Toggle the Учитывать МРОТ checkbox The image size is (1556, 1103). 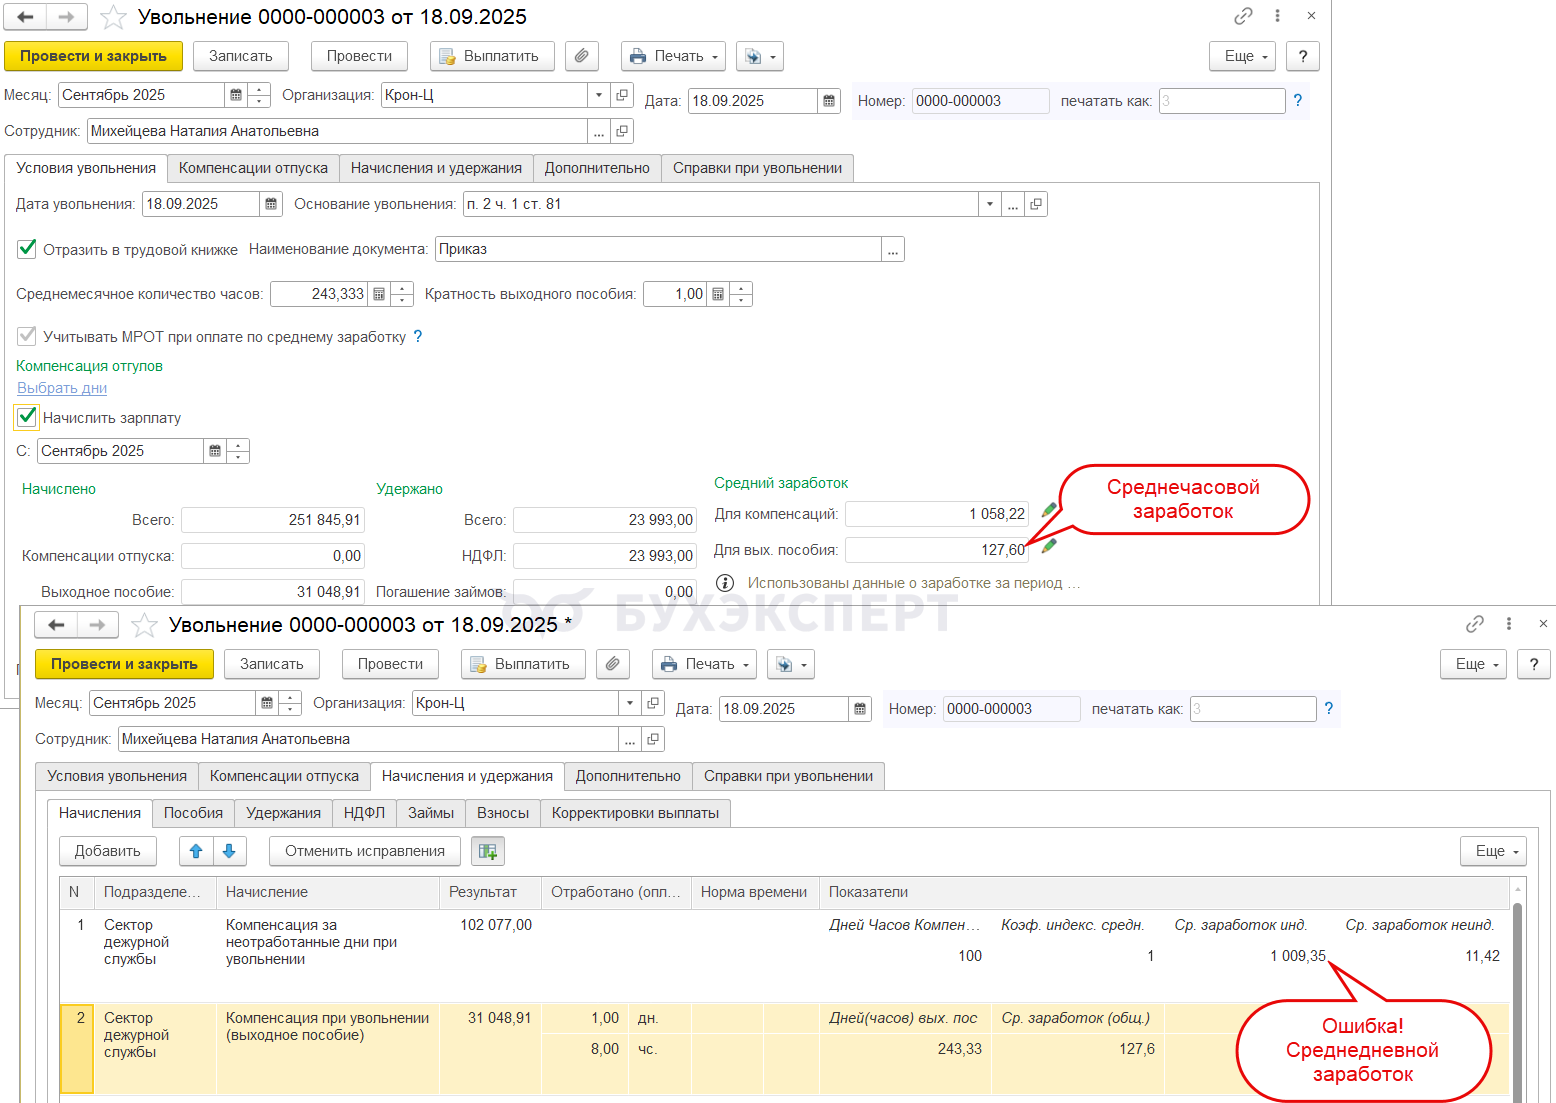pos(27,336)
